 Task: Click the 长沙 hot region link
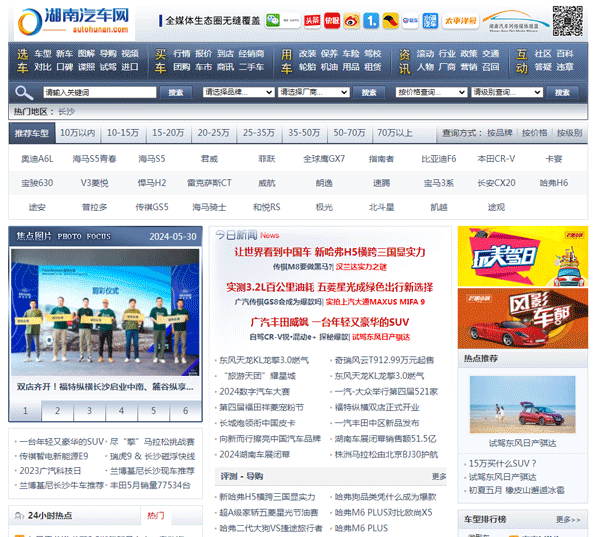pos(66,112)
